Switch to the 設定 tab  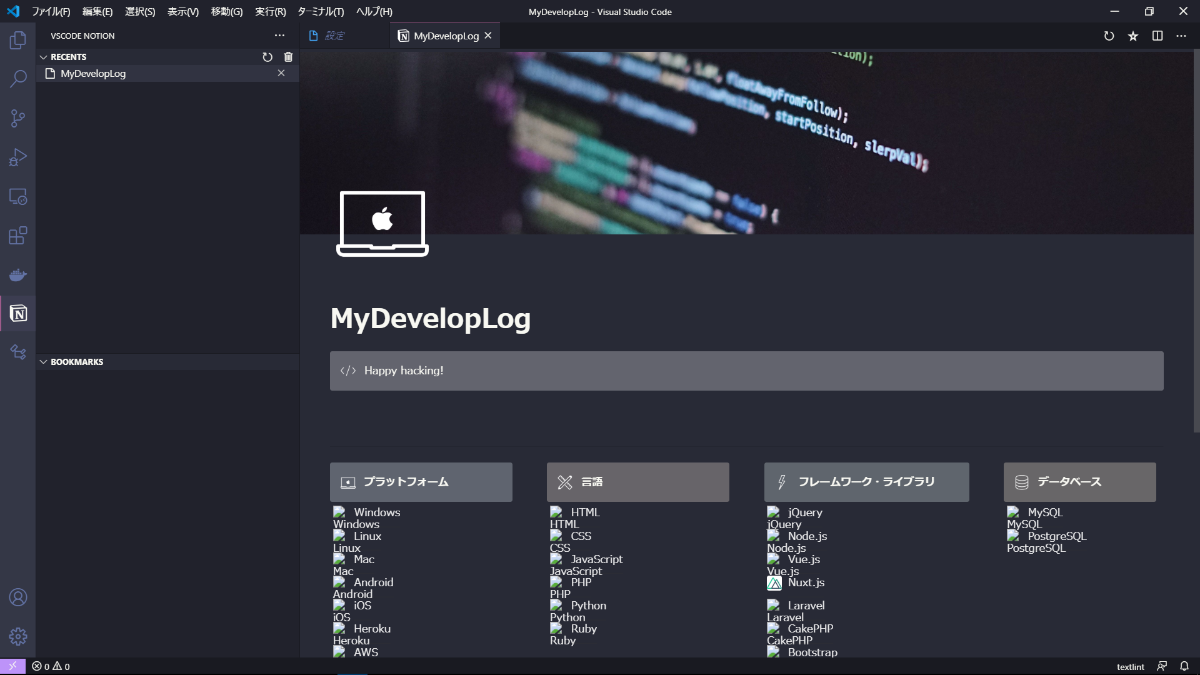(x=335, y=35)
